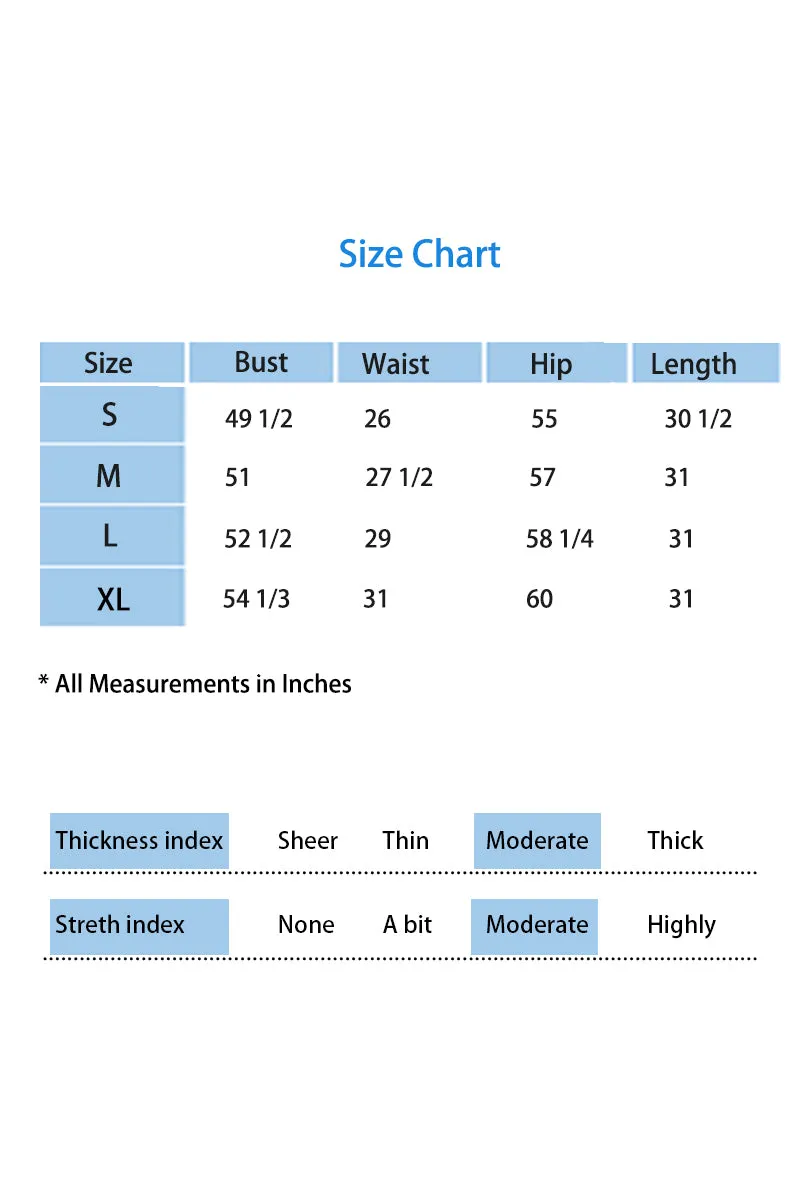Pick the L size row label
This screenshot has height=1200, width=800.
112,536
